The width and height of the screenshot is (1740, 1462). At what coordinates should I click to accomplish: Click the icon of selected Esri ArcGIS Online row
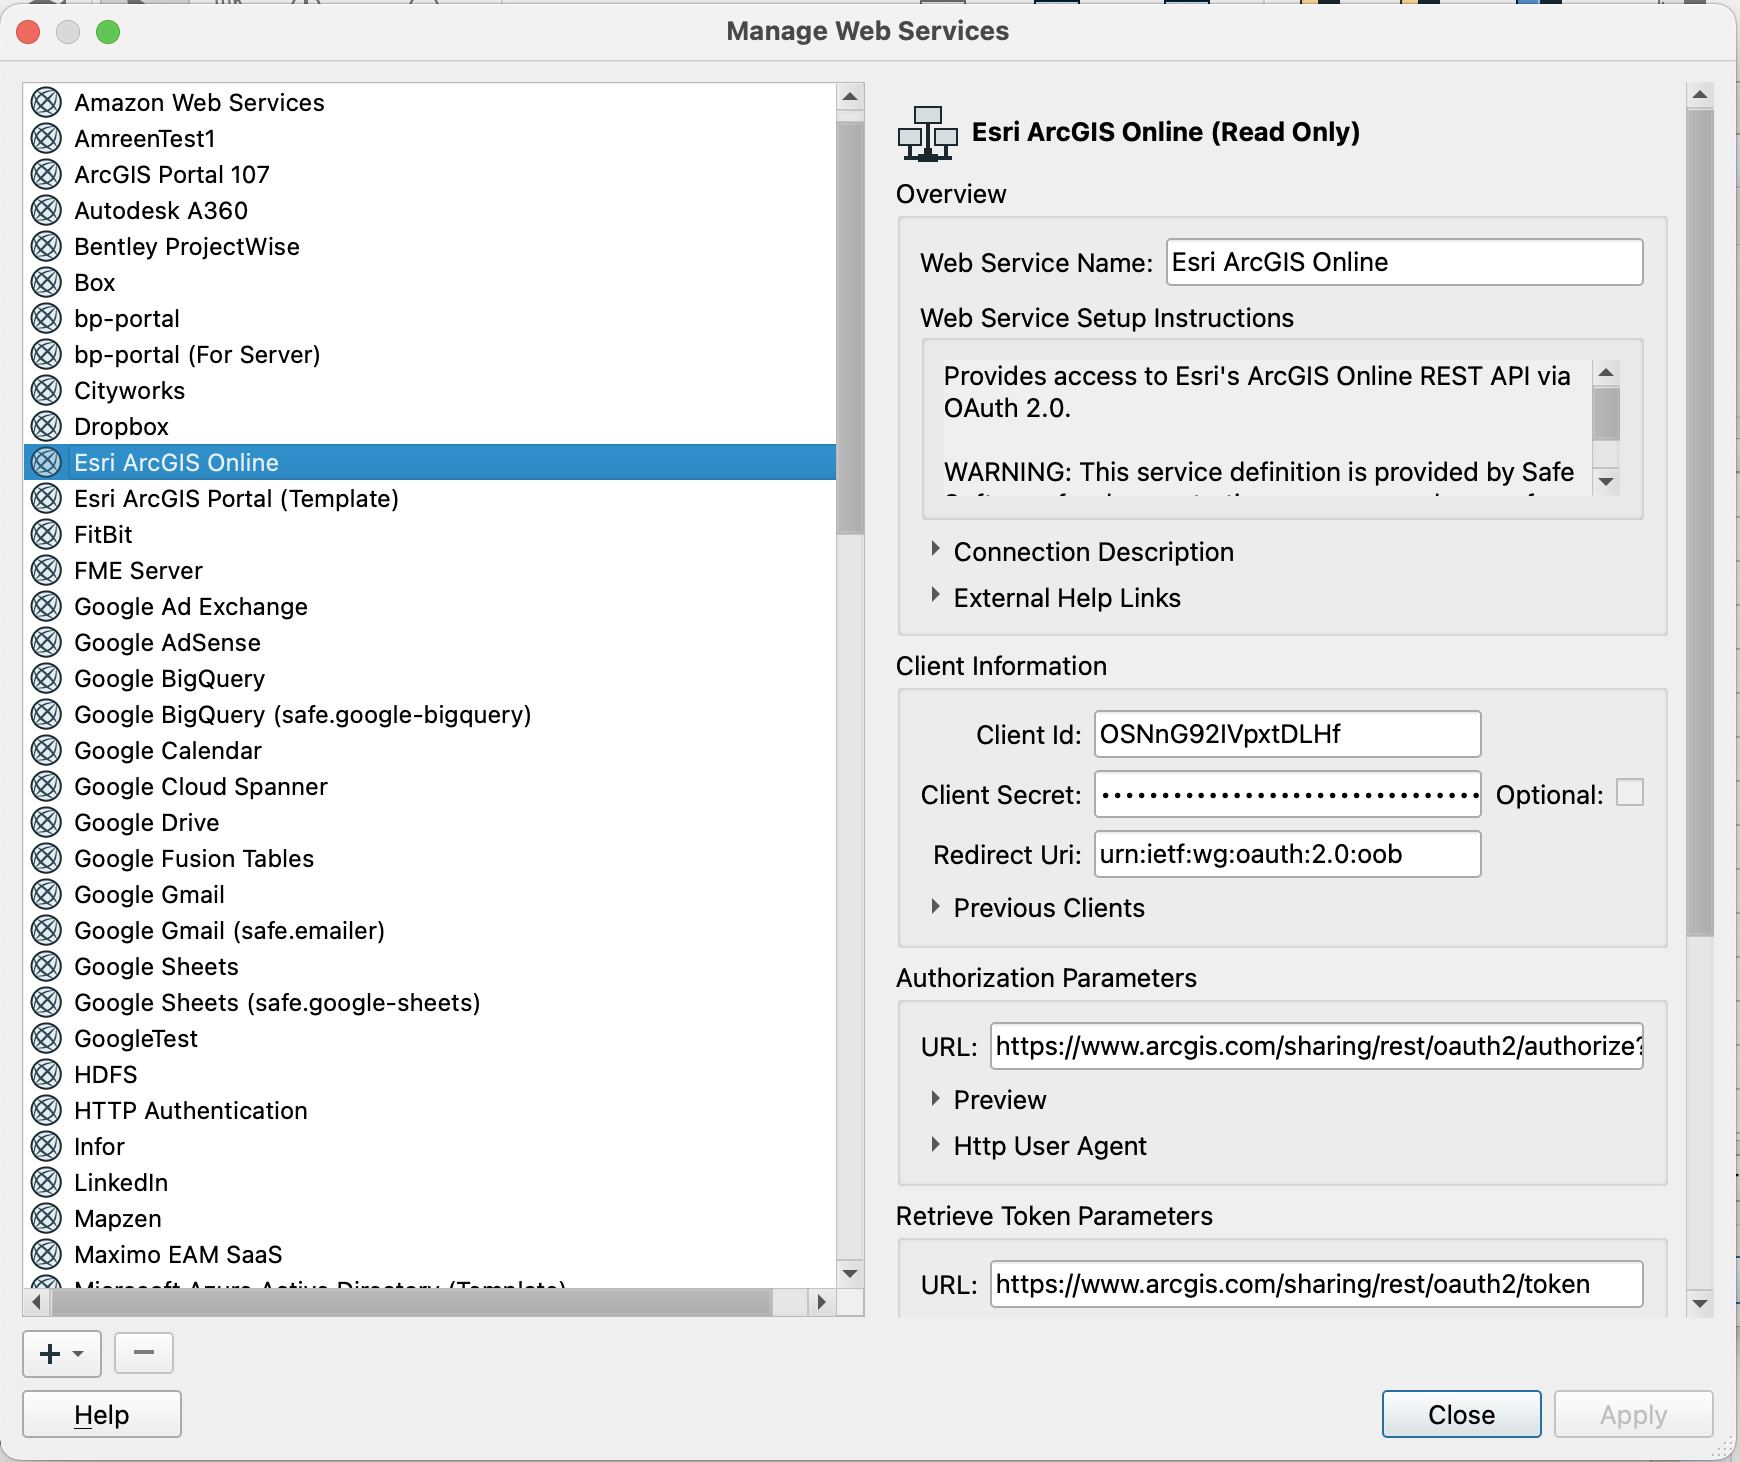point(46,462)
